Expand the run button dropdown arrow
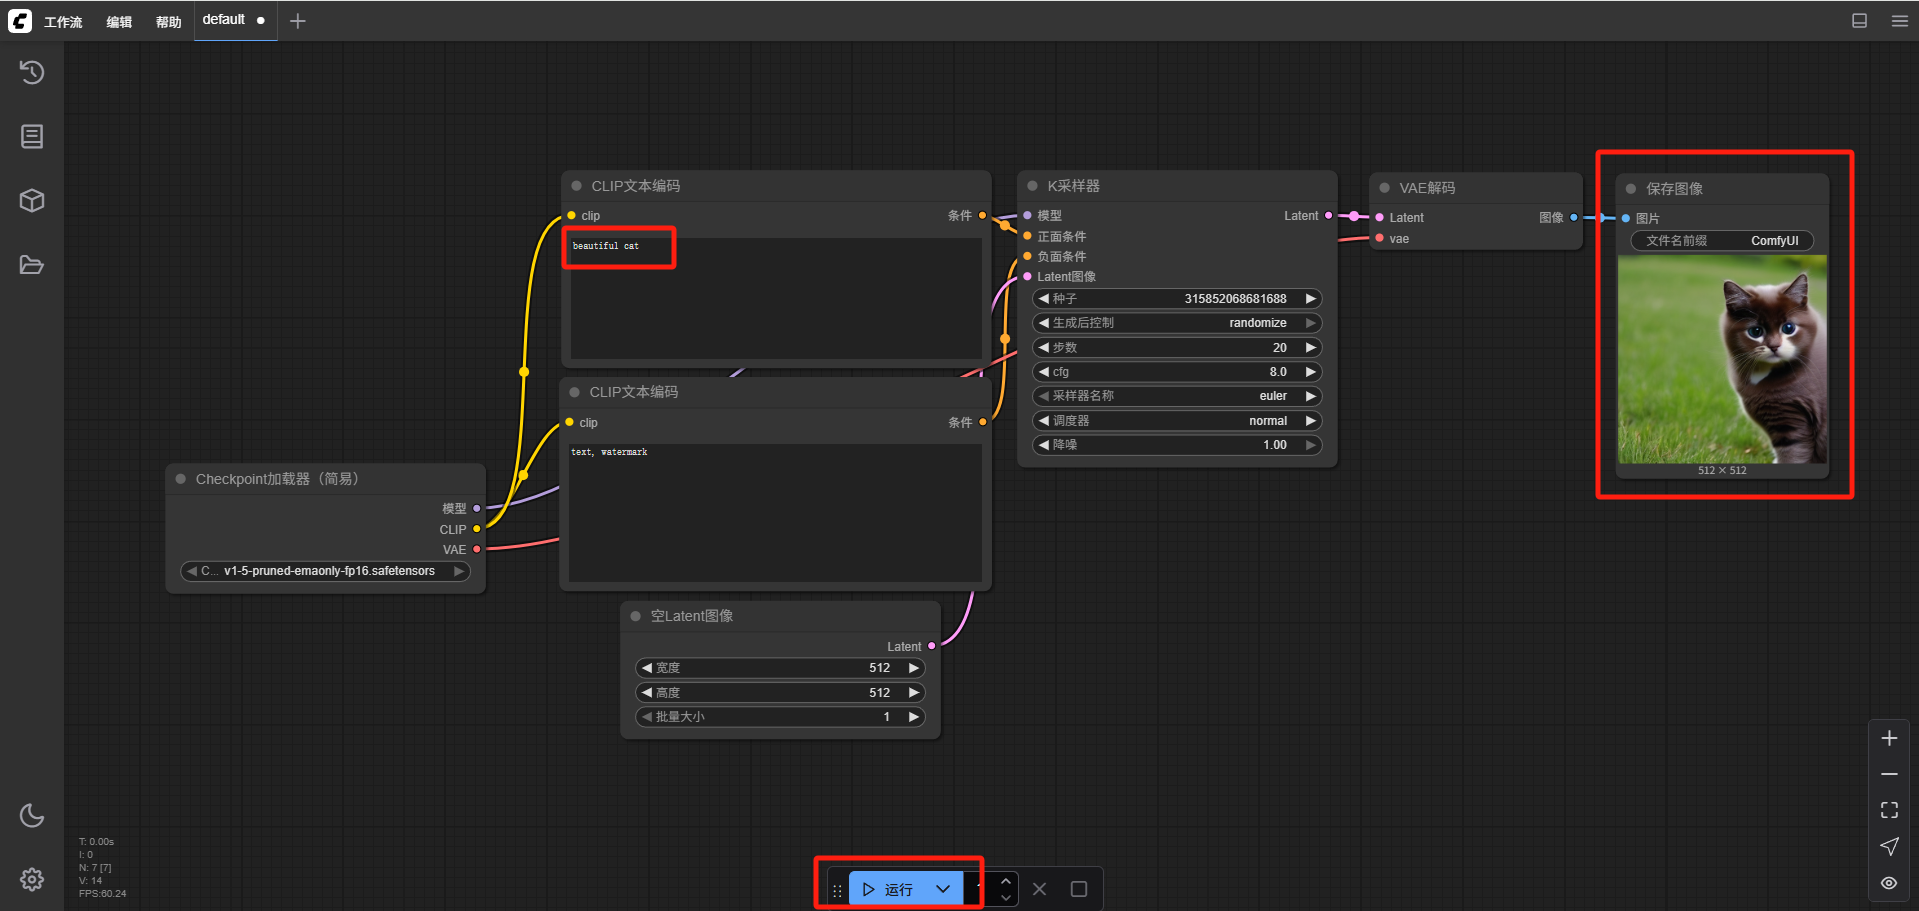The image size is (1919, 911). coord(943,889)
